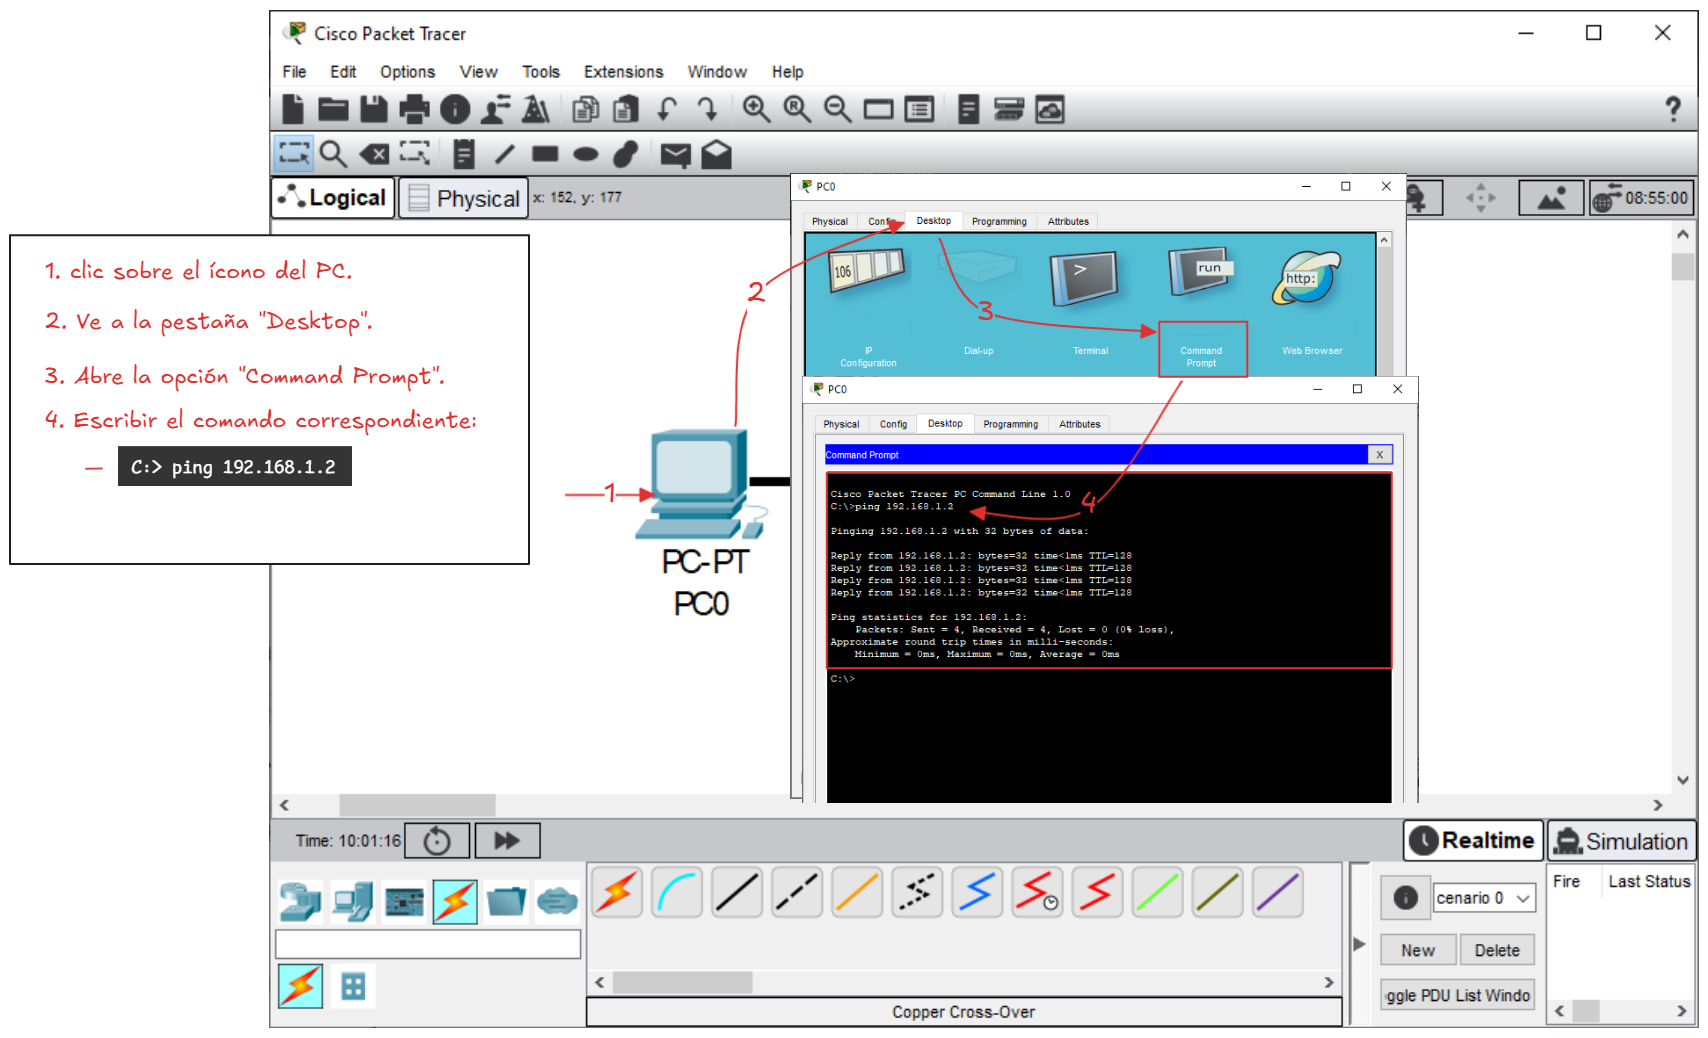This screenshot has width=1708, height=1038.
Task: Switch to Simulation mode
Action: coord(1622,841)
